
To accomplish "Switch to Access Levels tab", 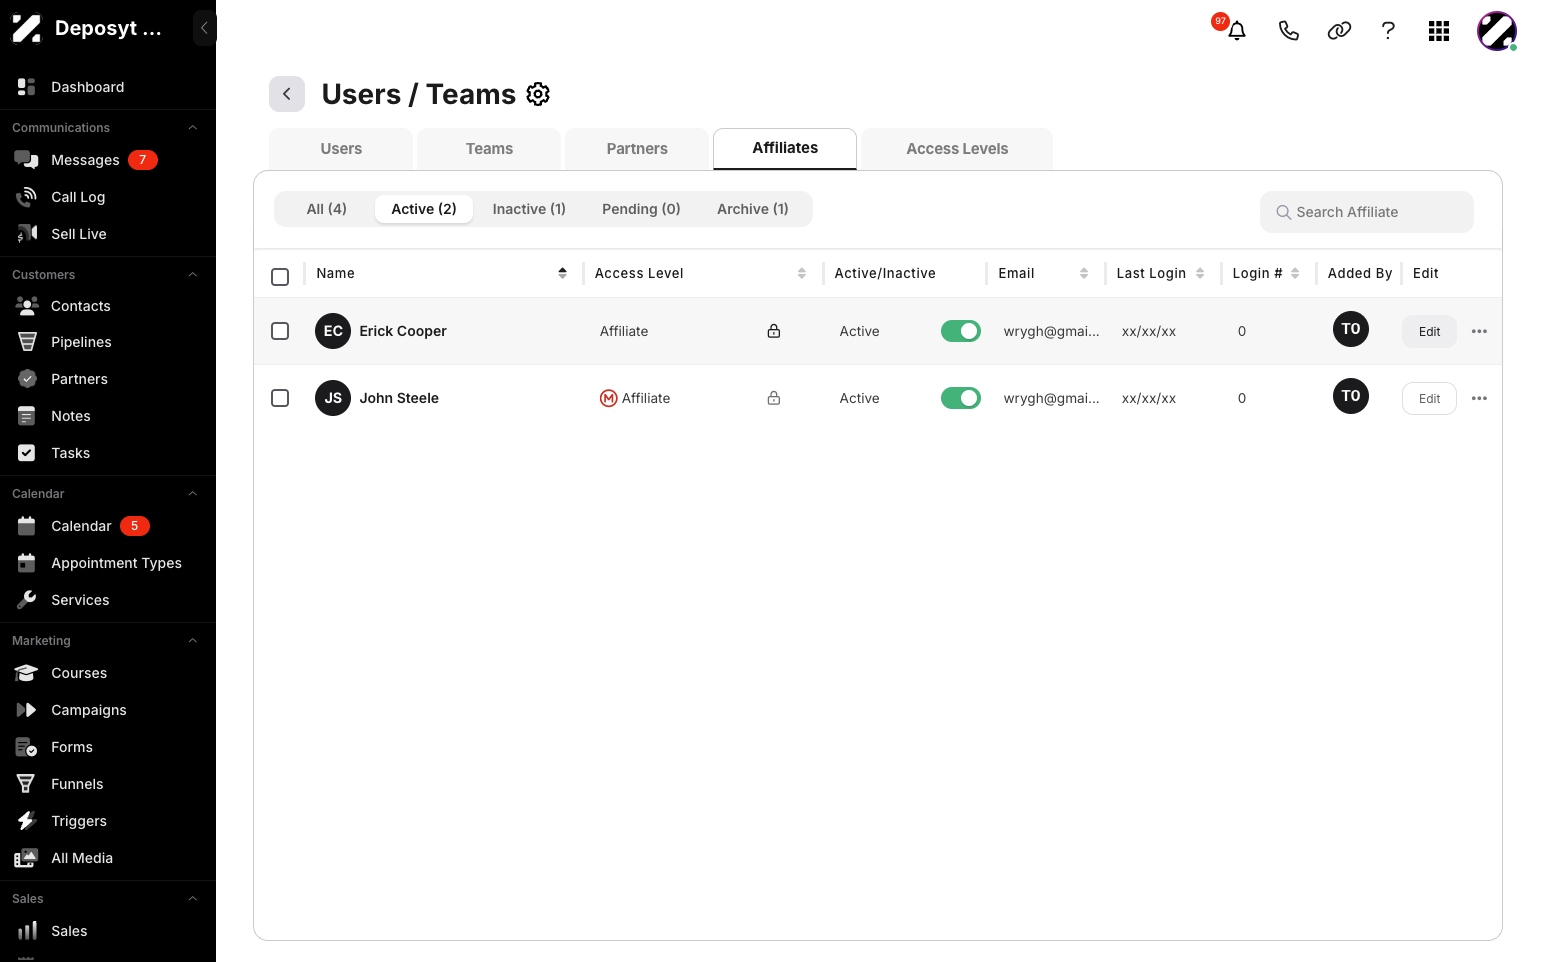I will point(957,149).
